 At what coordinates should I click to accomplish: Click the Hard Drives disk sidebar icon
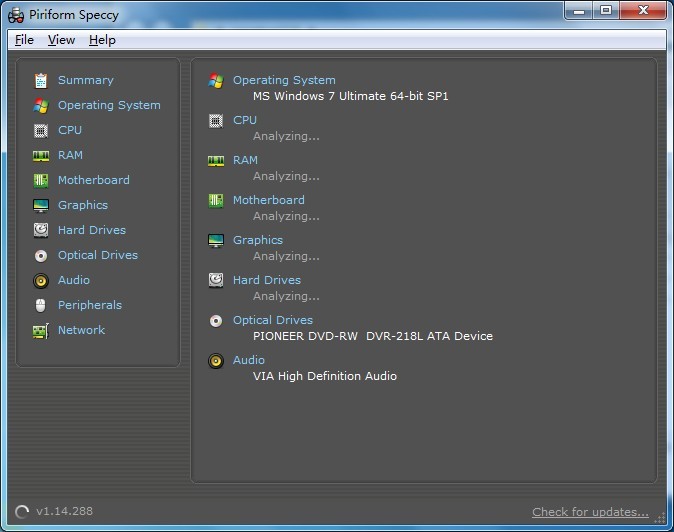[x=41, y=230]
